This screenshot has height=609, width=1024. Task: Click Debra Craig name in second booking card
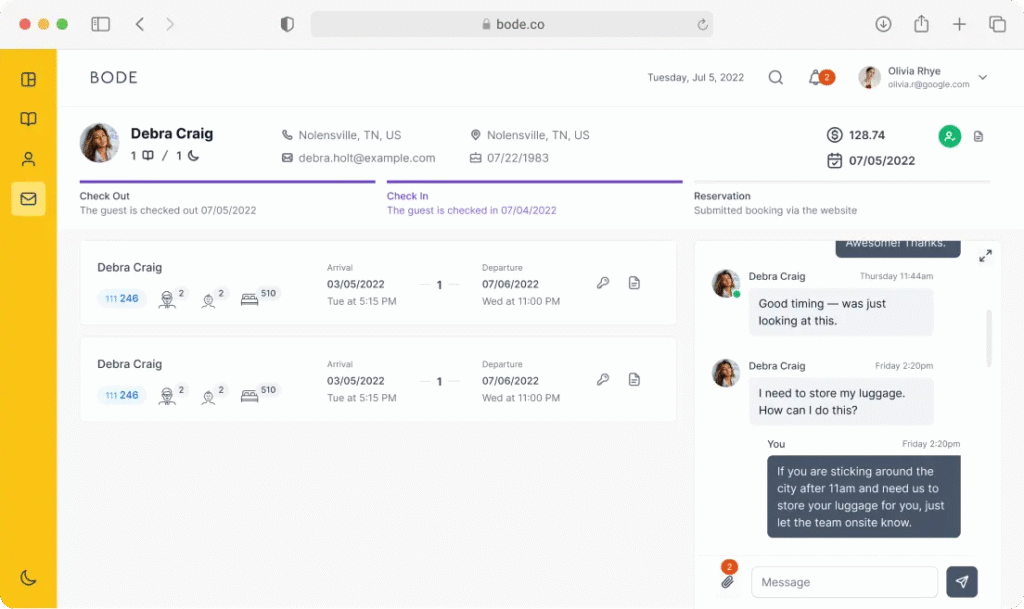pyautogui.click(x=129, y=364)
